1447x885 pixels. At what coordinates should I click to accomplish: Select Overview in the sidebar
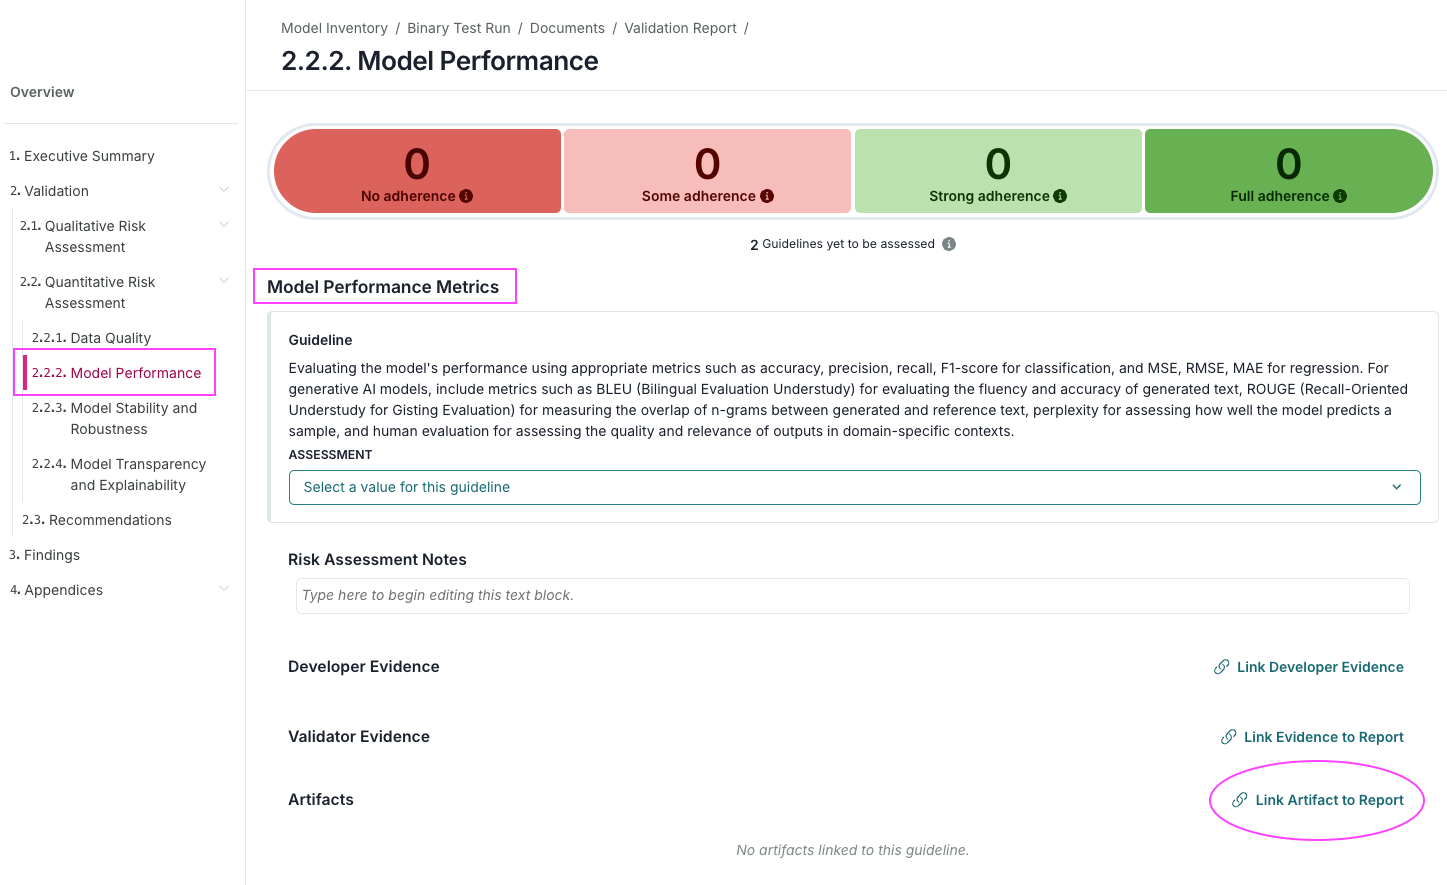click(42, 91)
